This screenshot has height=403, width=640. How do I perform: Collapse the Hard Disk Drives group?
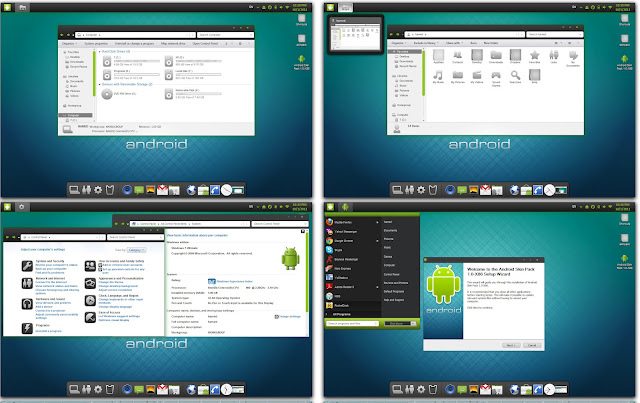click(x=100, y=51)
